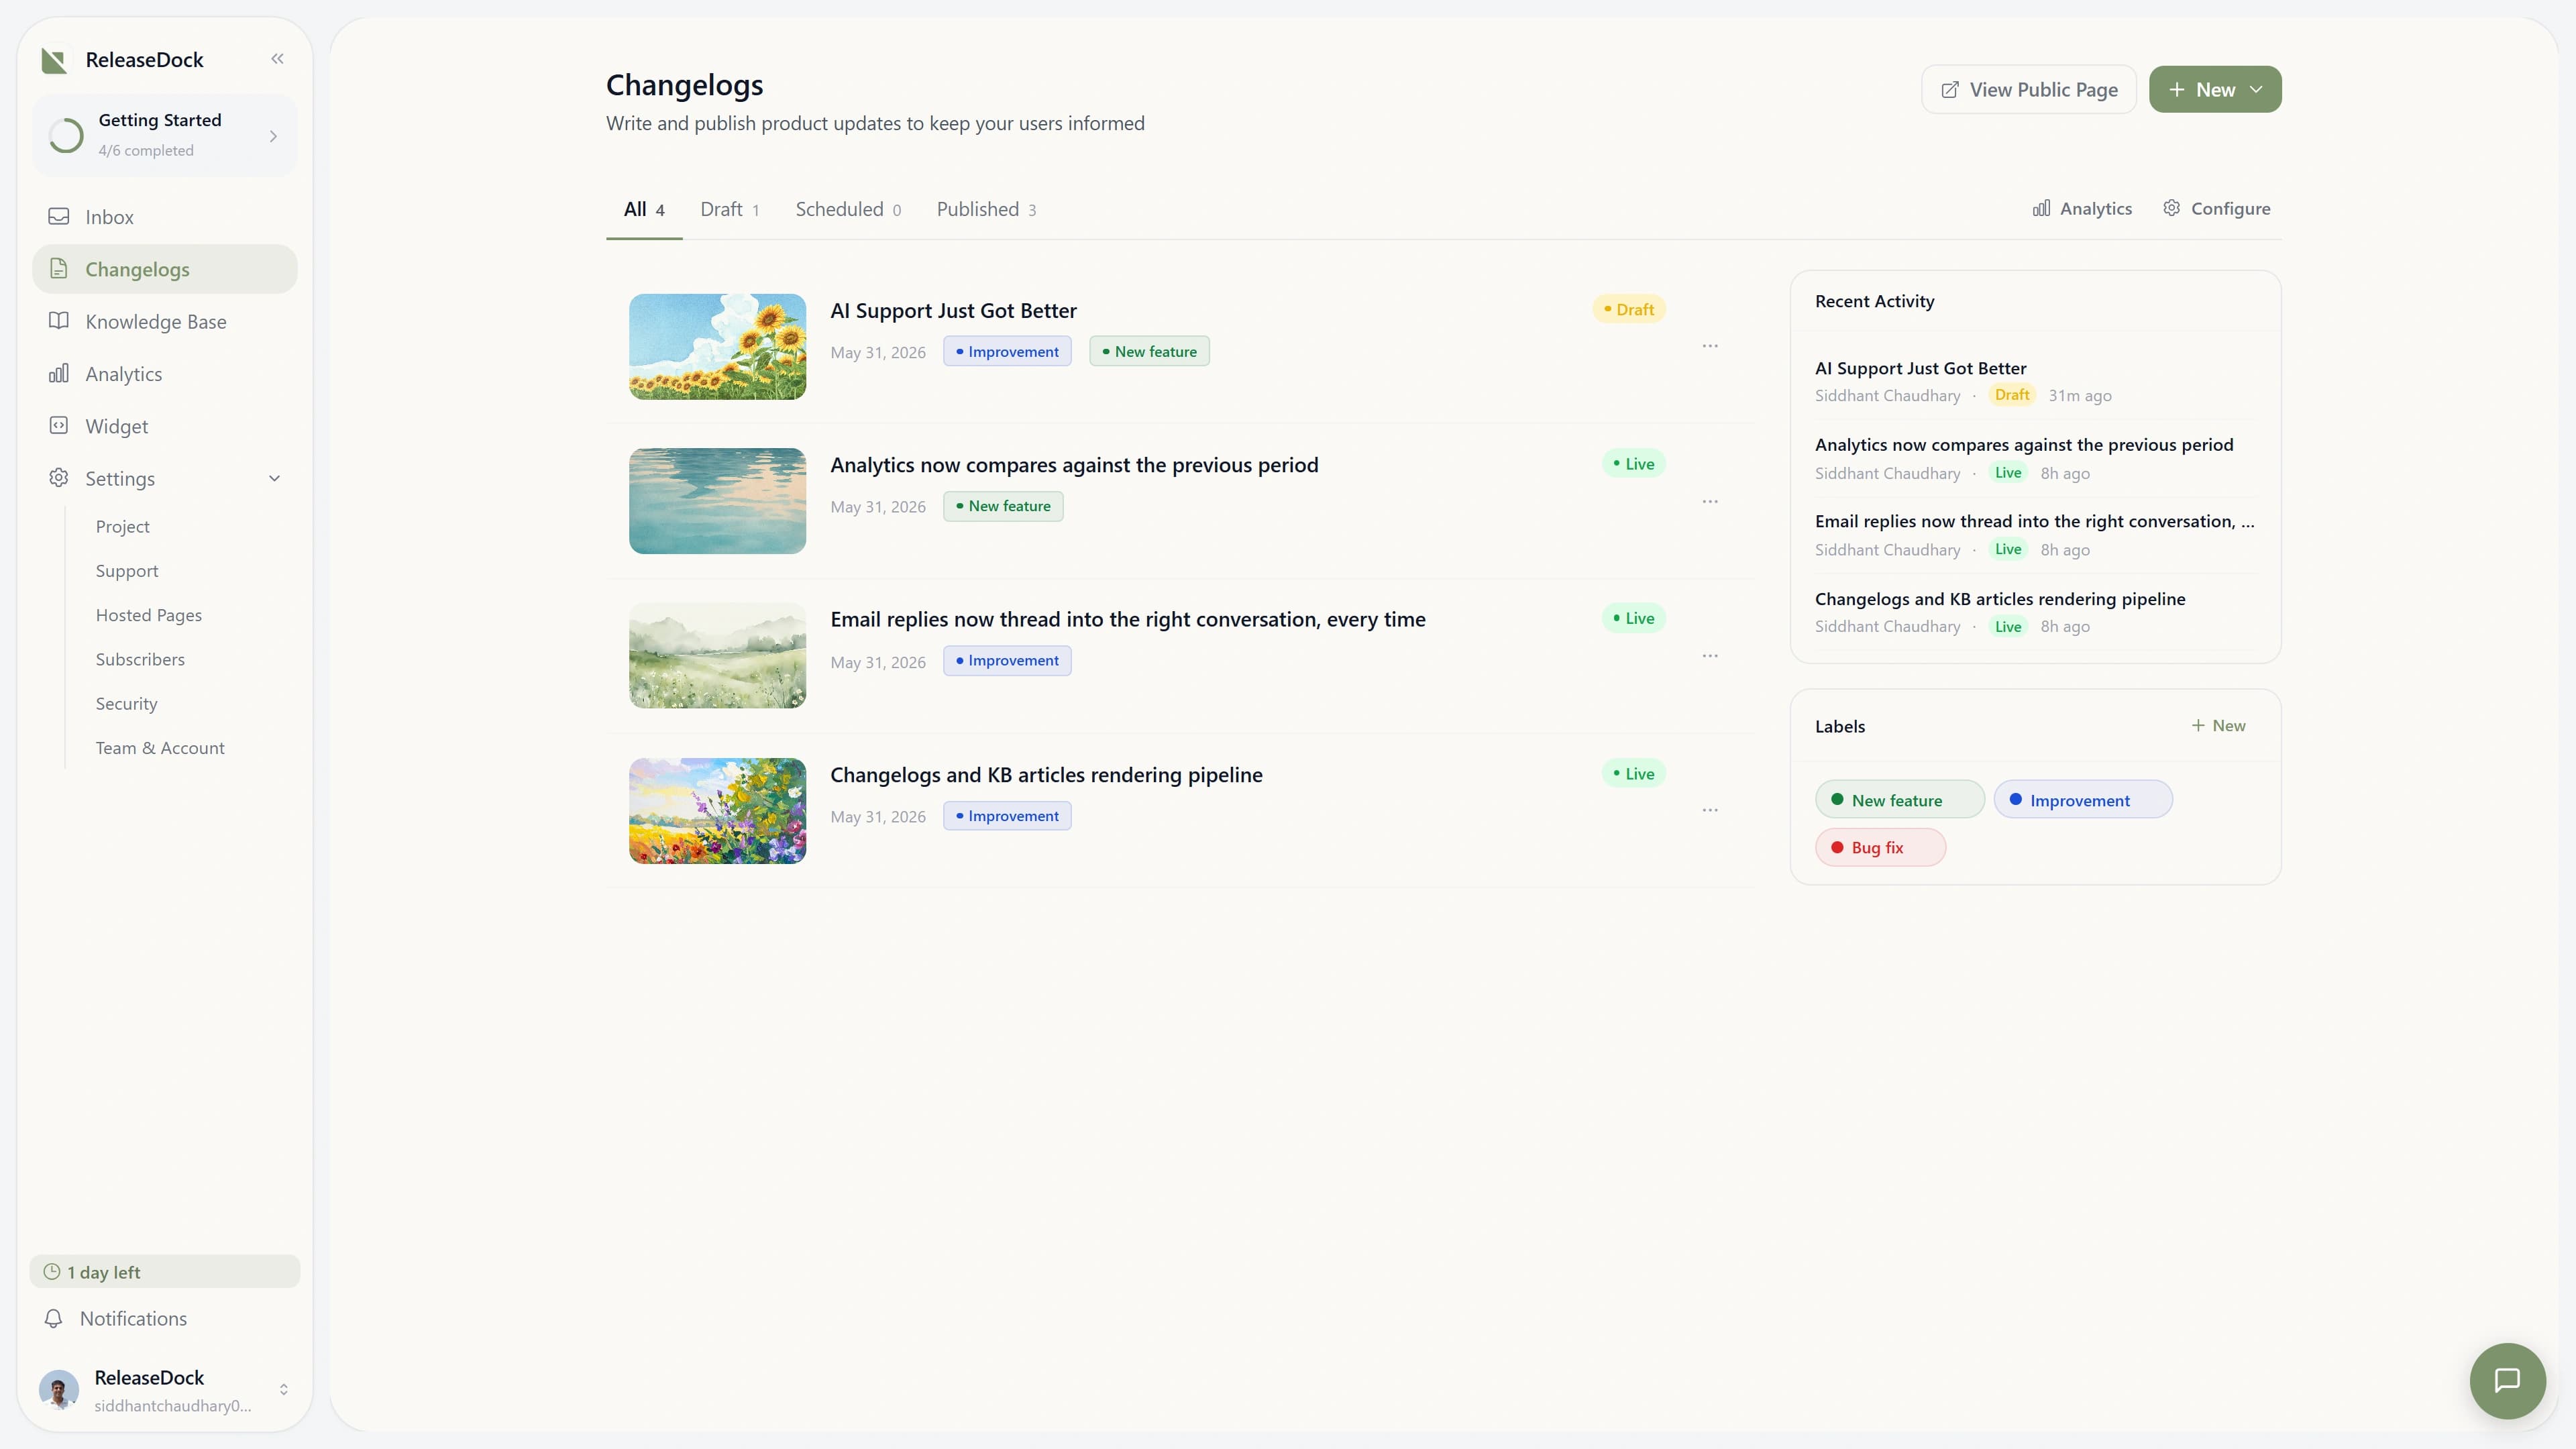Click the Draft status badge on AI Support
Image resolution: width=2576 pixels, height=1449 pixels.
coord(1629,309)
